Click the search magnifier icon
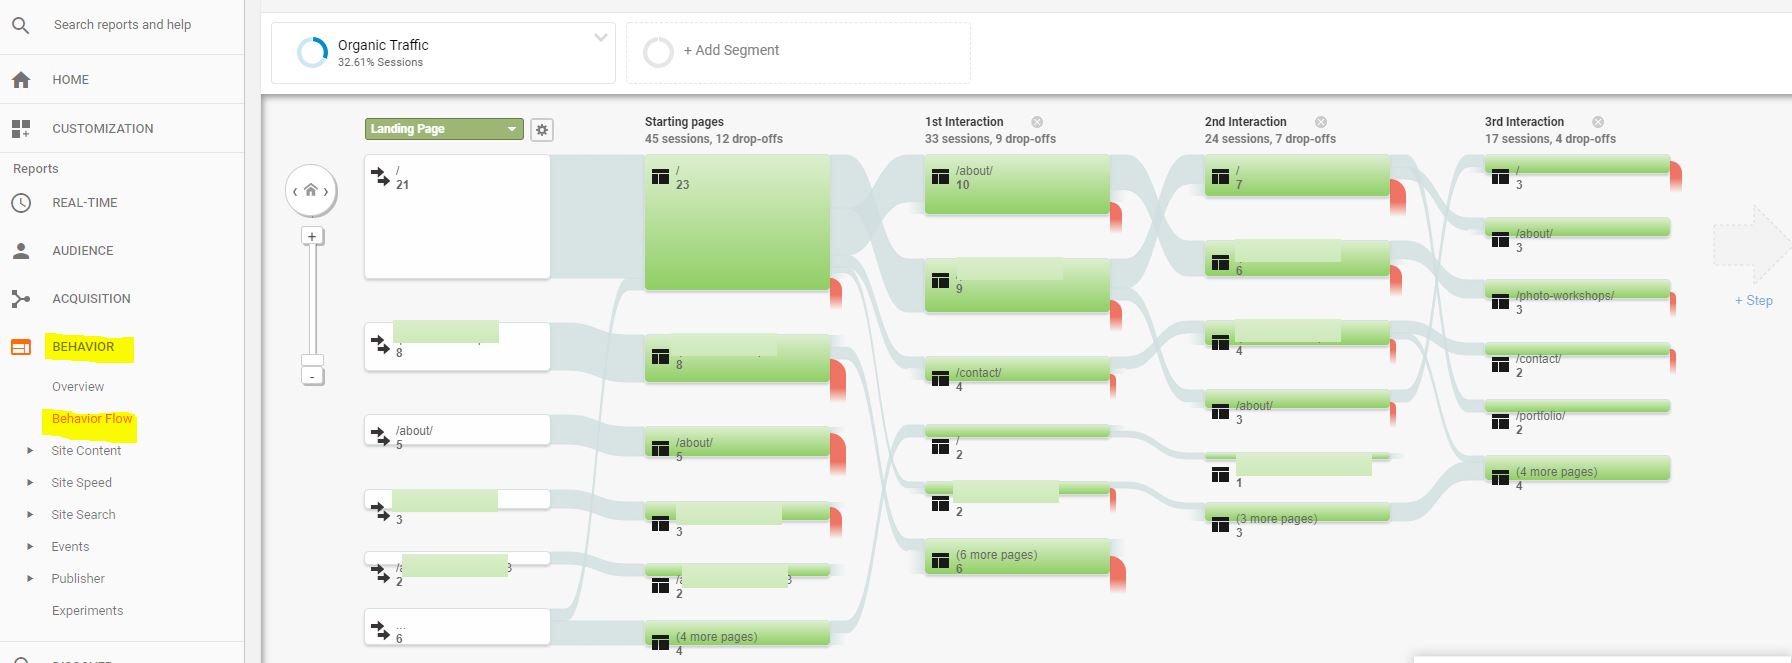 tap(20, 25)
